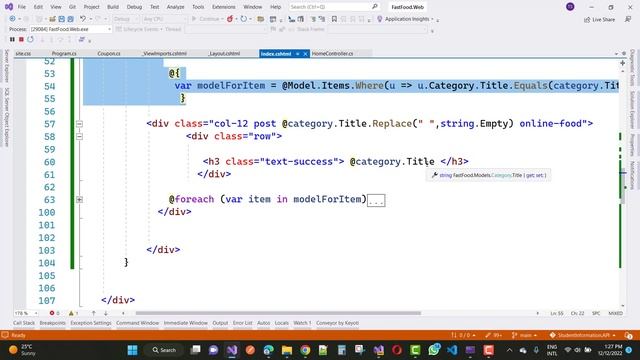The height and width of the screenshot is (360, 640).
Task: Open the Stack Frame dropdown
Action: click(x=378, y=29)
